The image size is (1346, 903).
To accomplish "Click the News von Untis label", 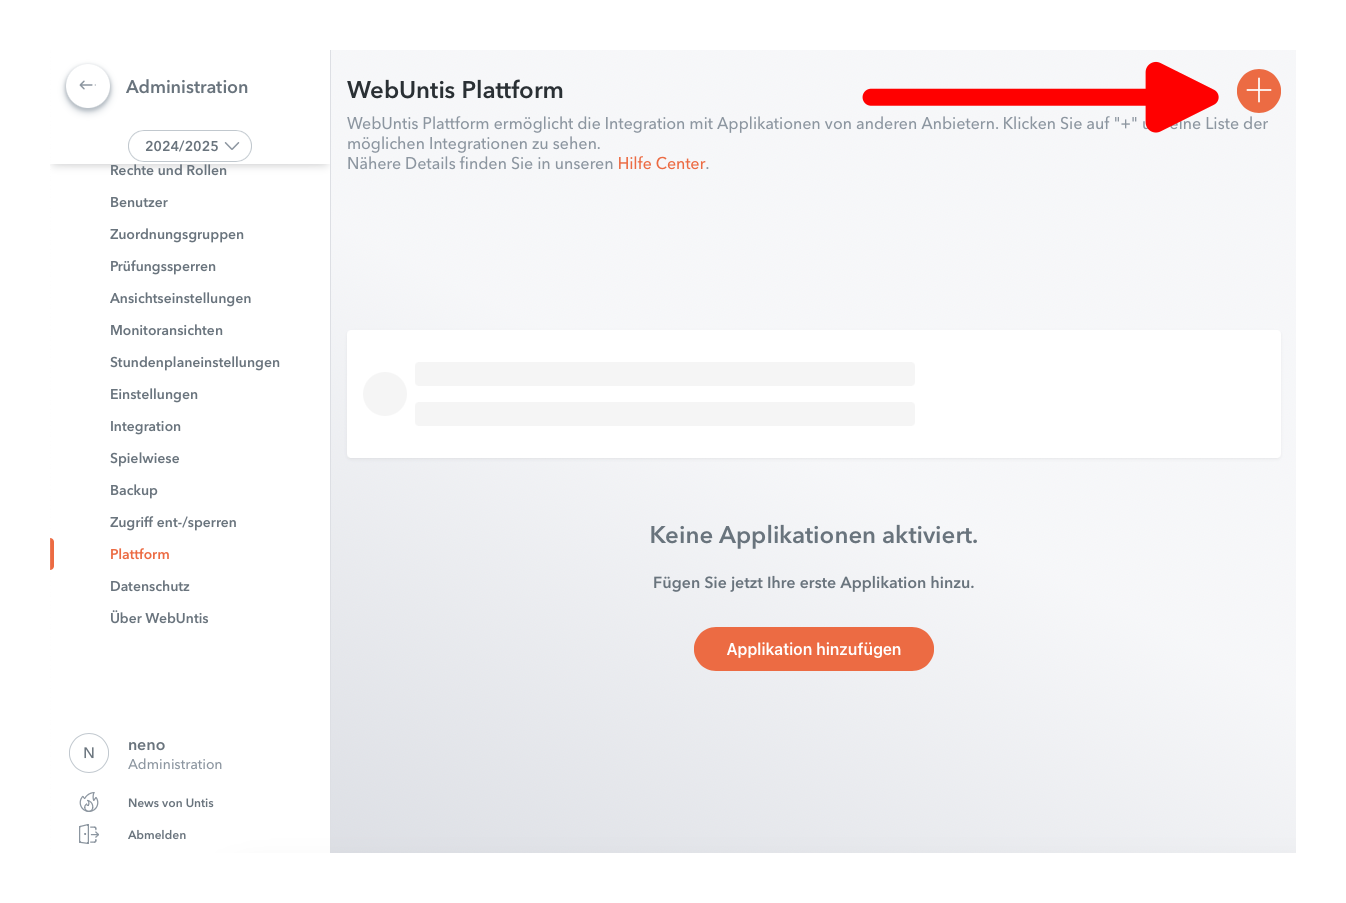I will 171,803.
